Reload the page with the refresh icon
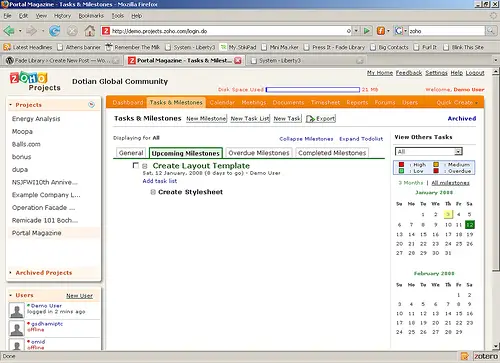This screenshot has width=500, height=363. (x=55, y=31)
